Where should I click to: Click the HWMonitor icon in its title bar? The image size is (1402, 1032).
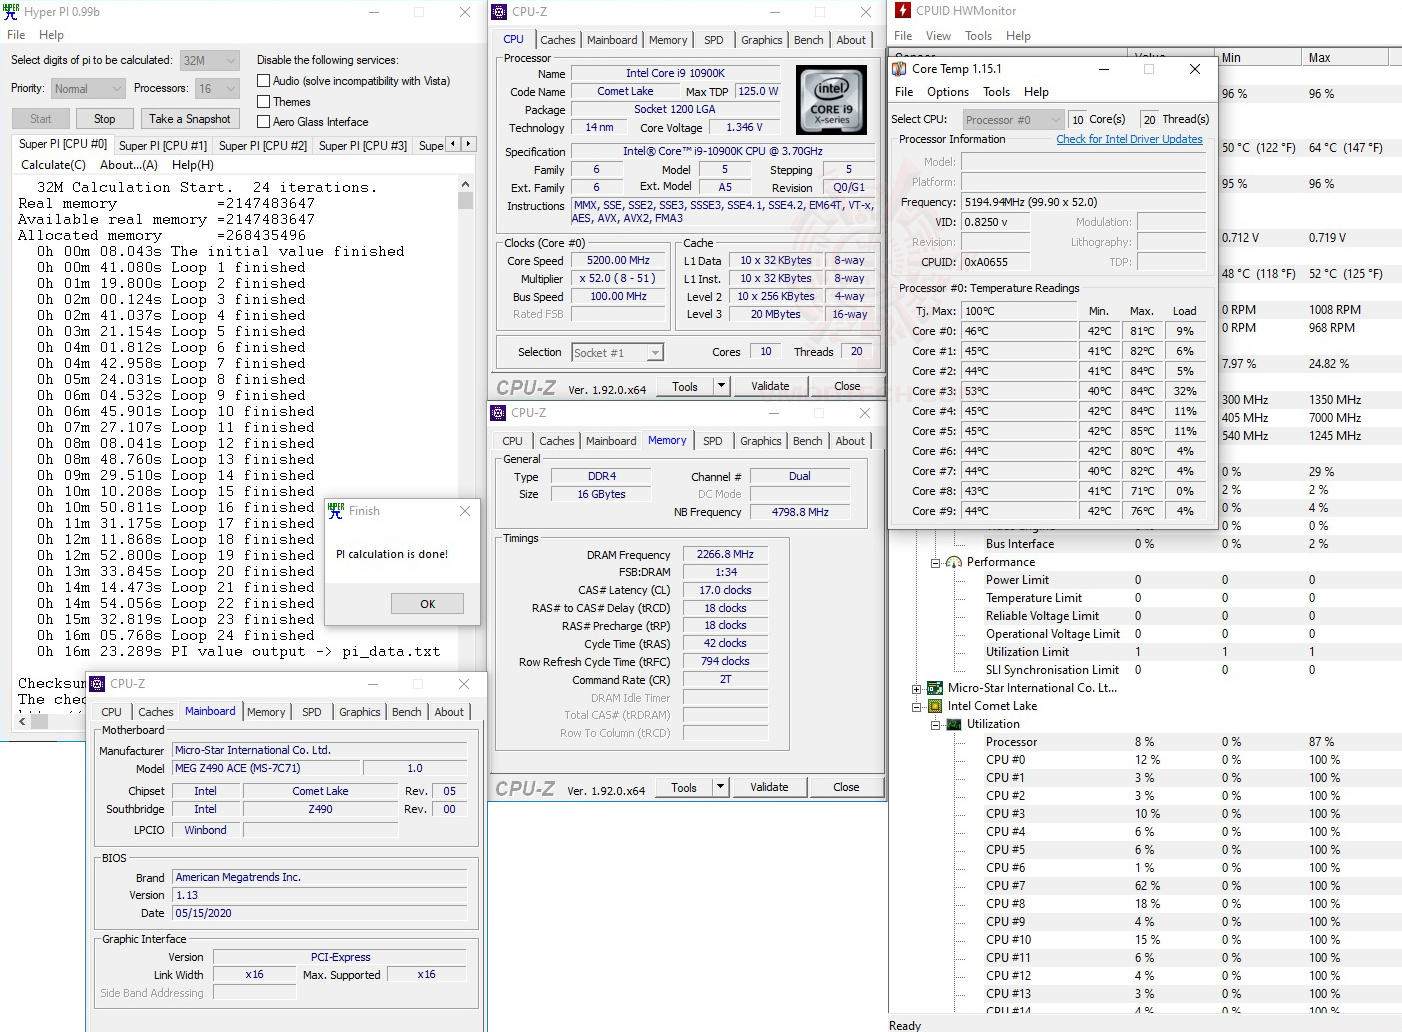[x=901, y=11]
